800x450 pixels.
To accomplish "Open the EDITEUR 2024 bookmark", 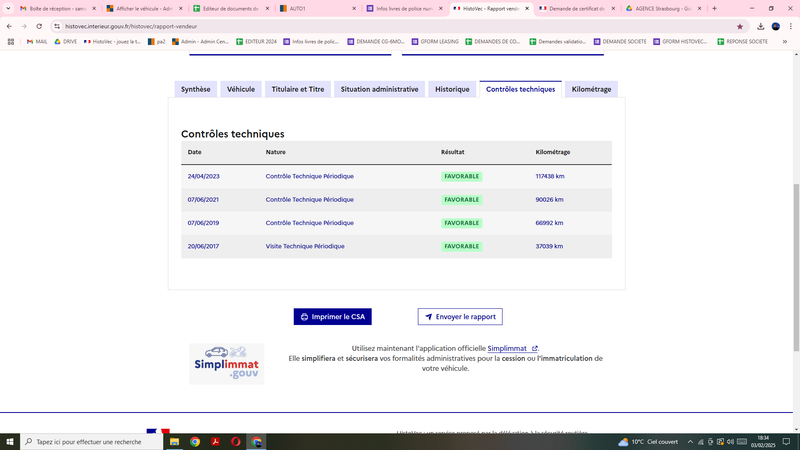I will (x=256, y=42).
